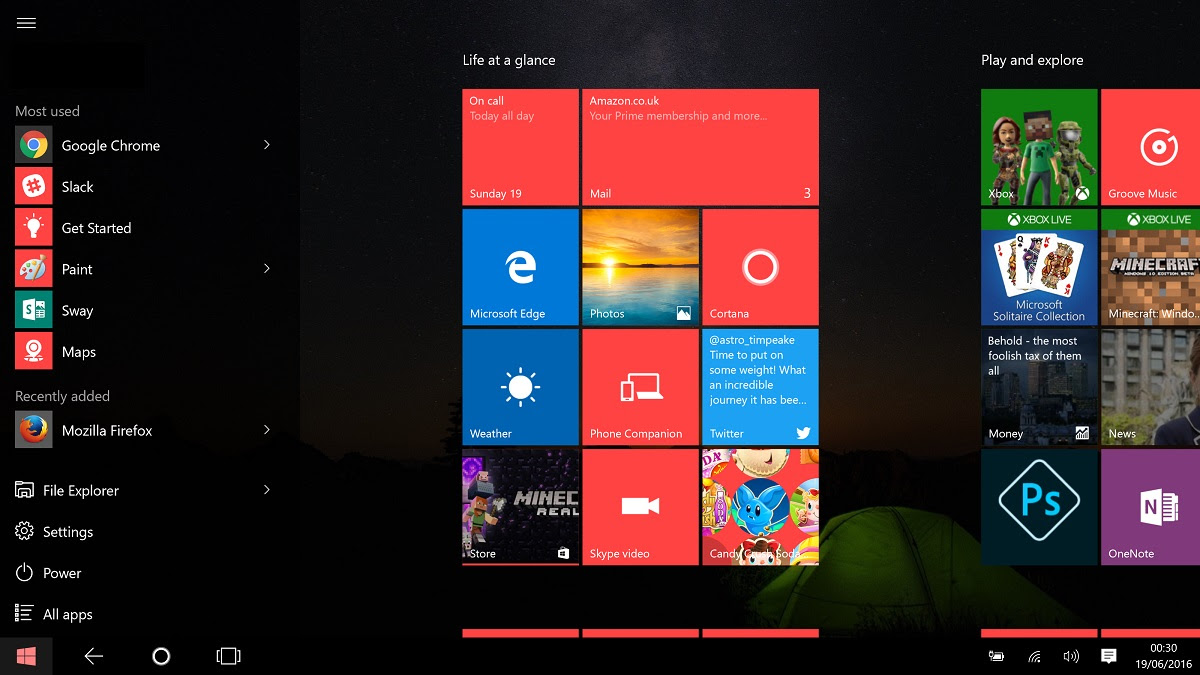
Task: Open Task View in the taskbar
Action: (x=228, y=656)
